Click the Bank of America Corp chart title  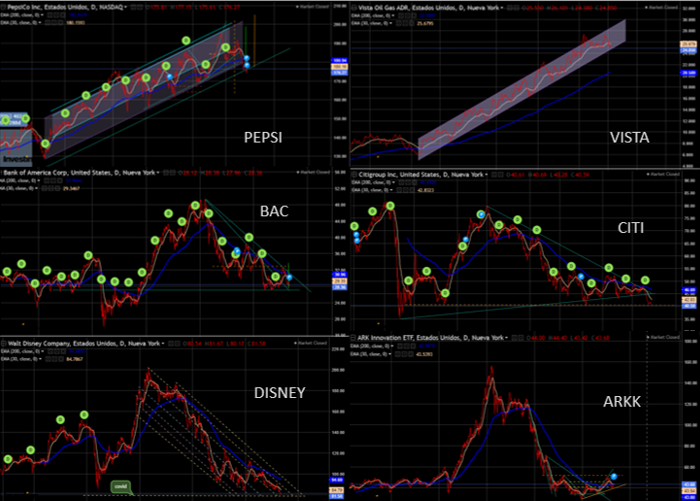pyautogui.click(x=79, y=172)
